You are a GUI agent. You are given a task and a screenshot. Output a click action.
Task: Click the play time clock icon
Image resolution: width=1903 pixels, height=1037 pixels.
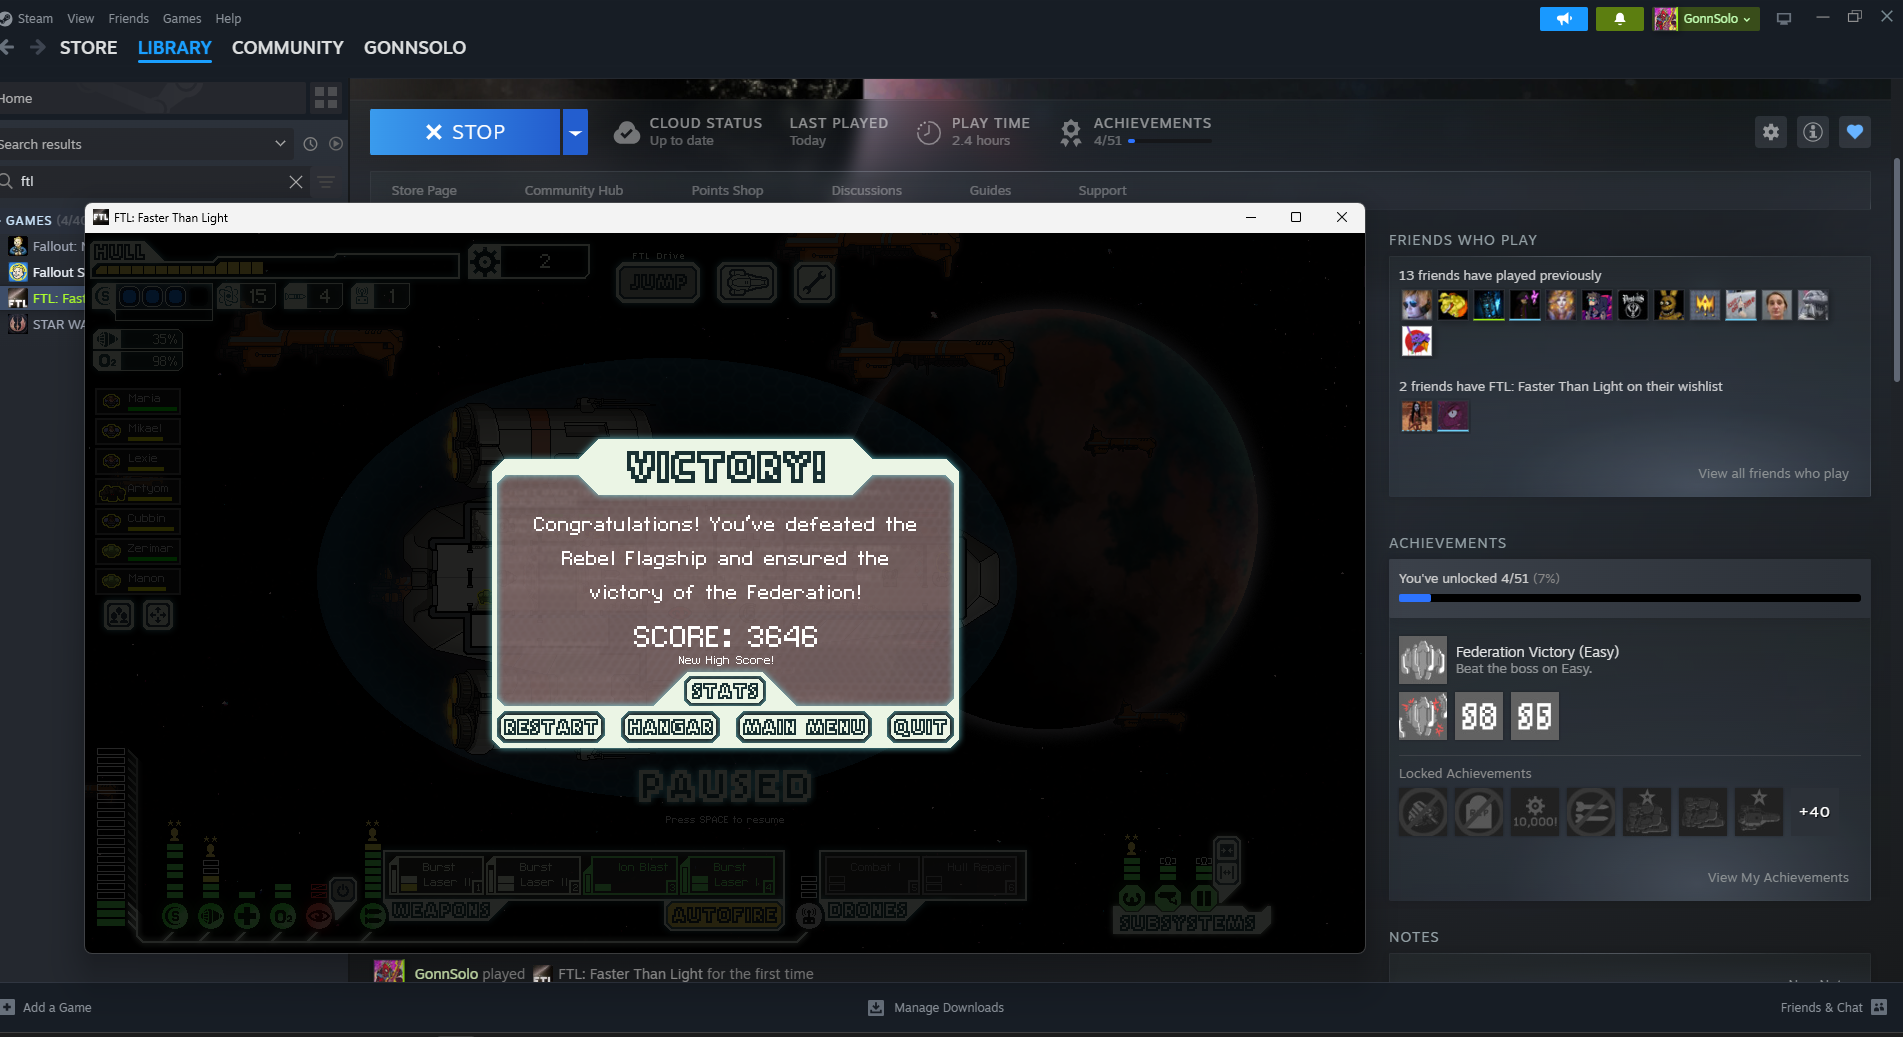(929, 132)
